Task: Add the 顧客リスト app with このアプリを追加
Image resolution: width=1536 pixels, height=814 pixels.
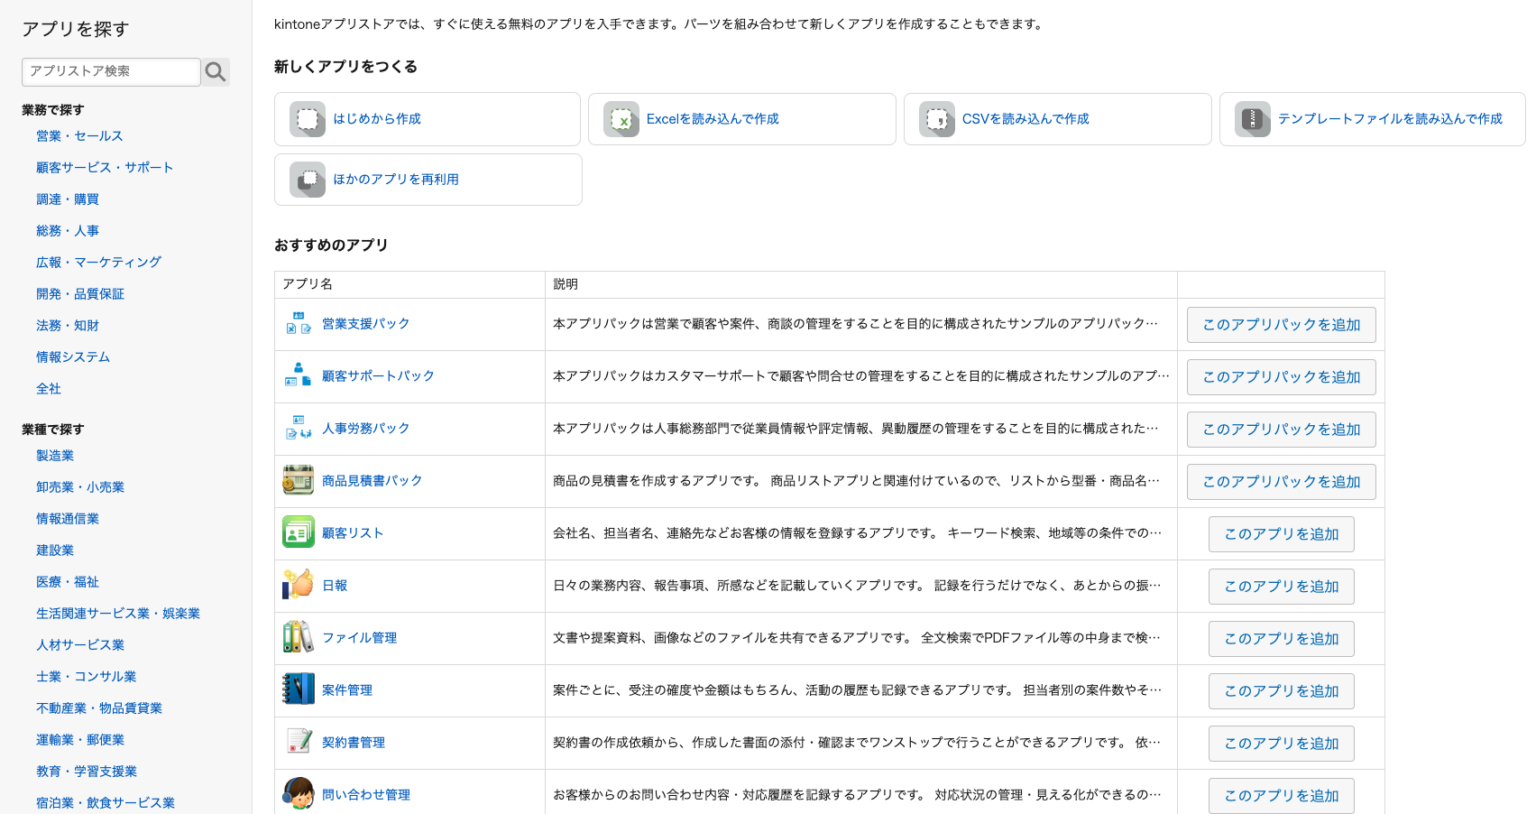Action: click(x=1281, y=533)
